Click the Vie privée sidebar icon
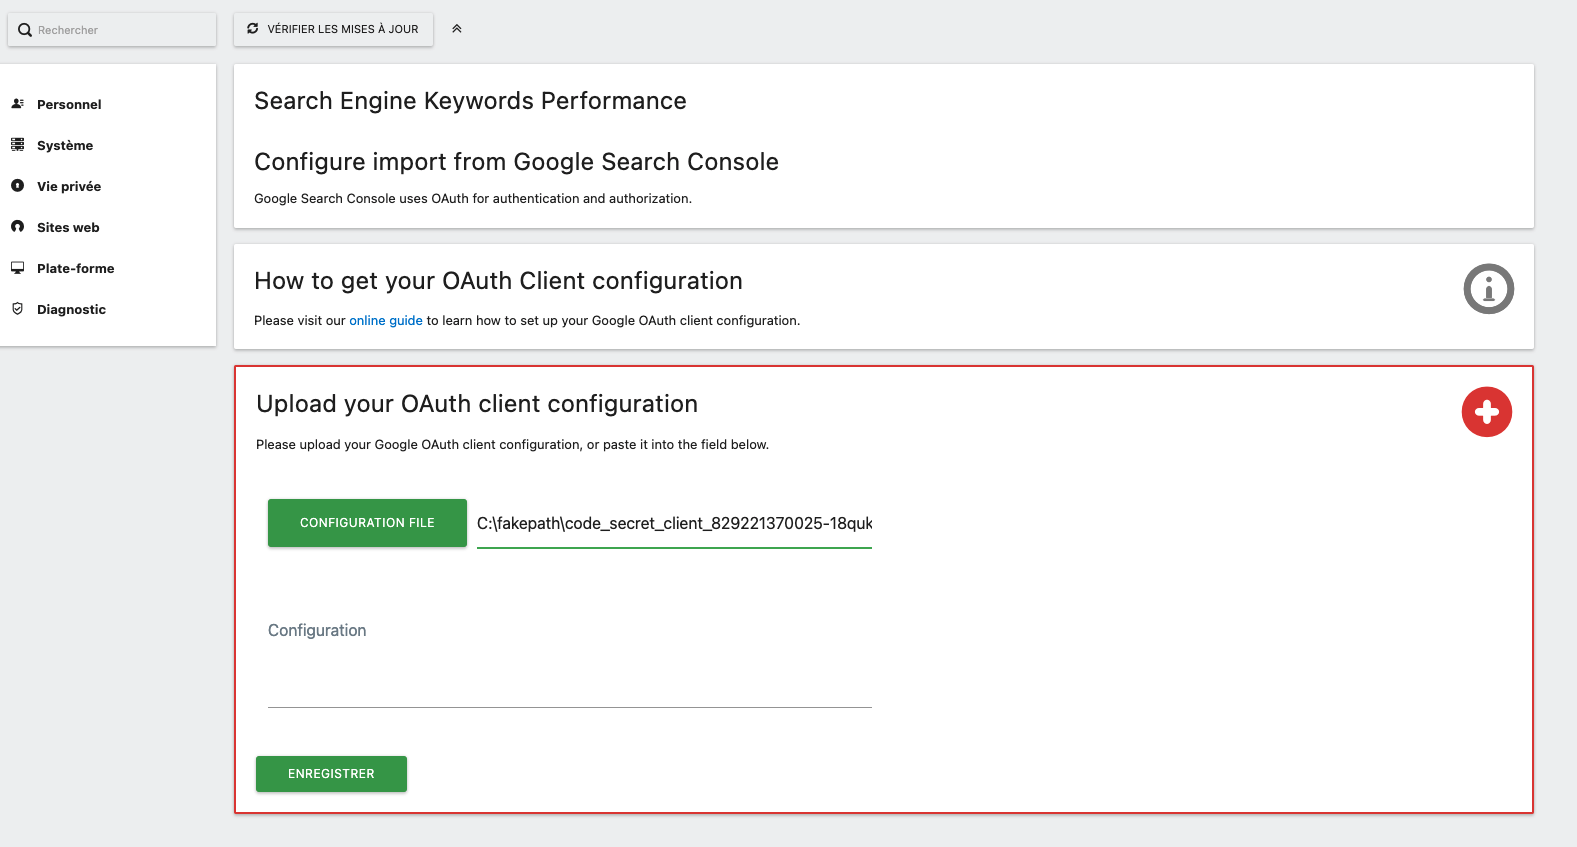Viewport: 1577px width, 847px height. pos(18,186)
